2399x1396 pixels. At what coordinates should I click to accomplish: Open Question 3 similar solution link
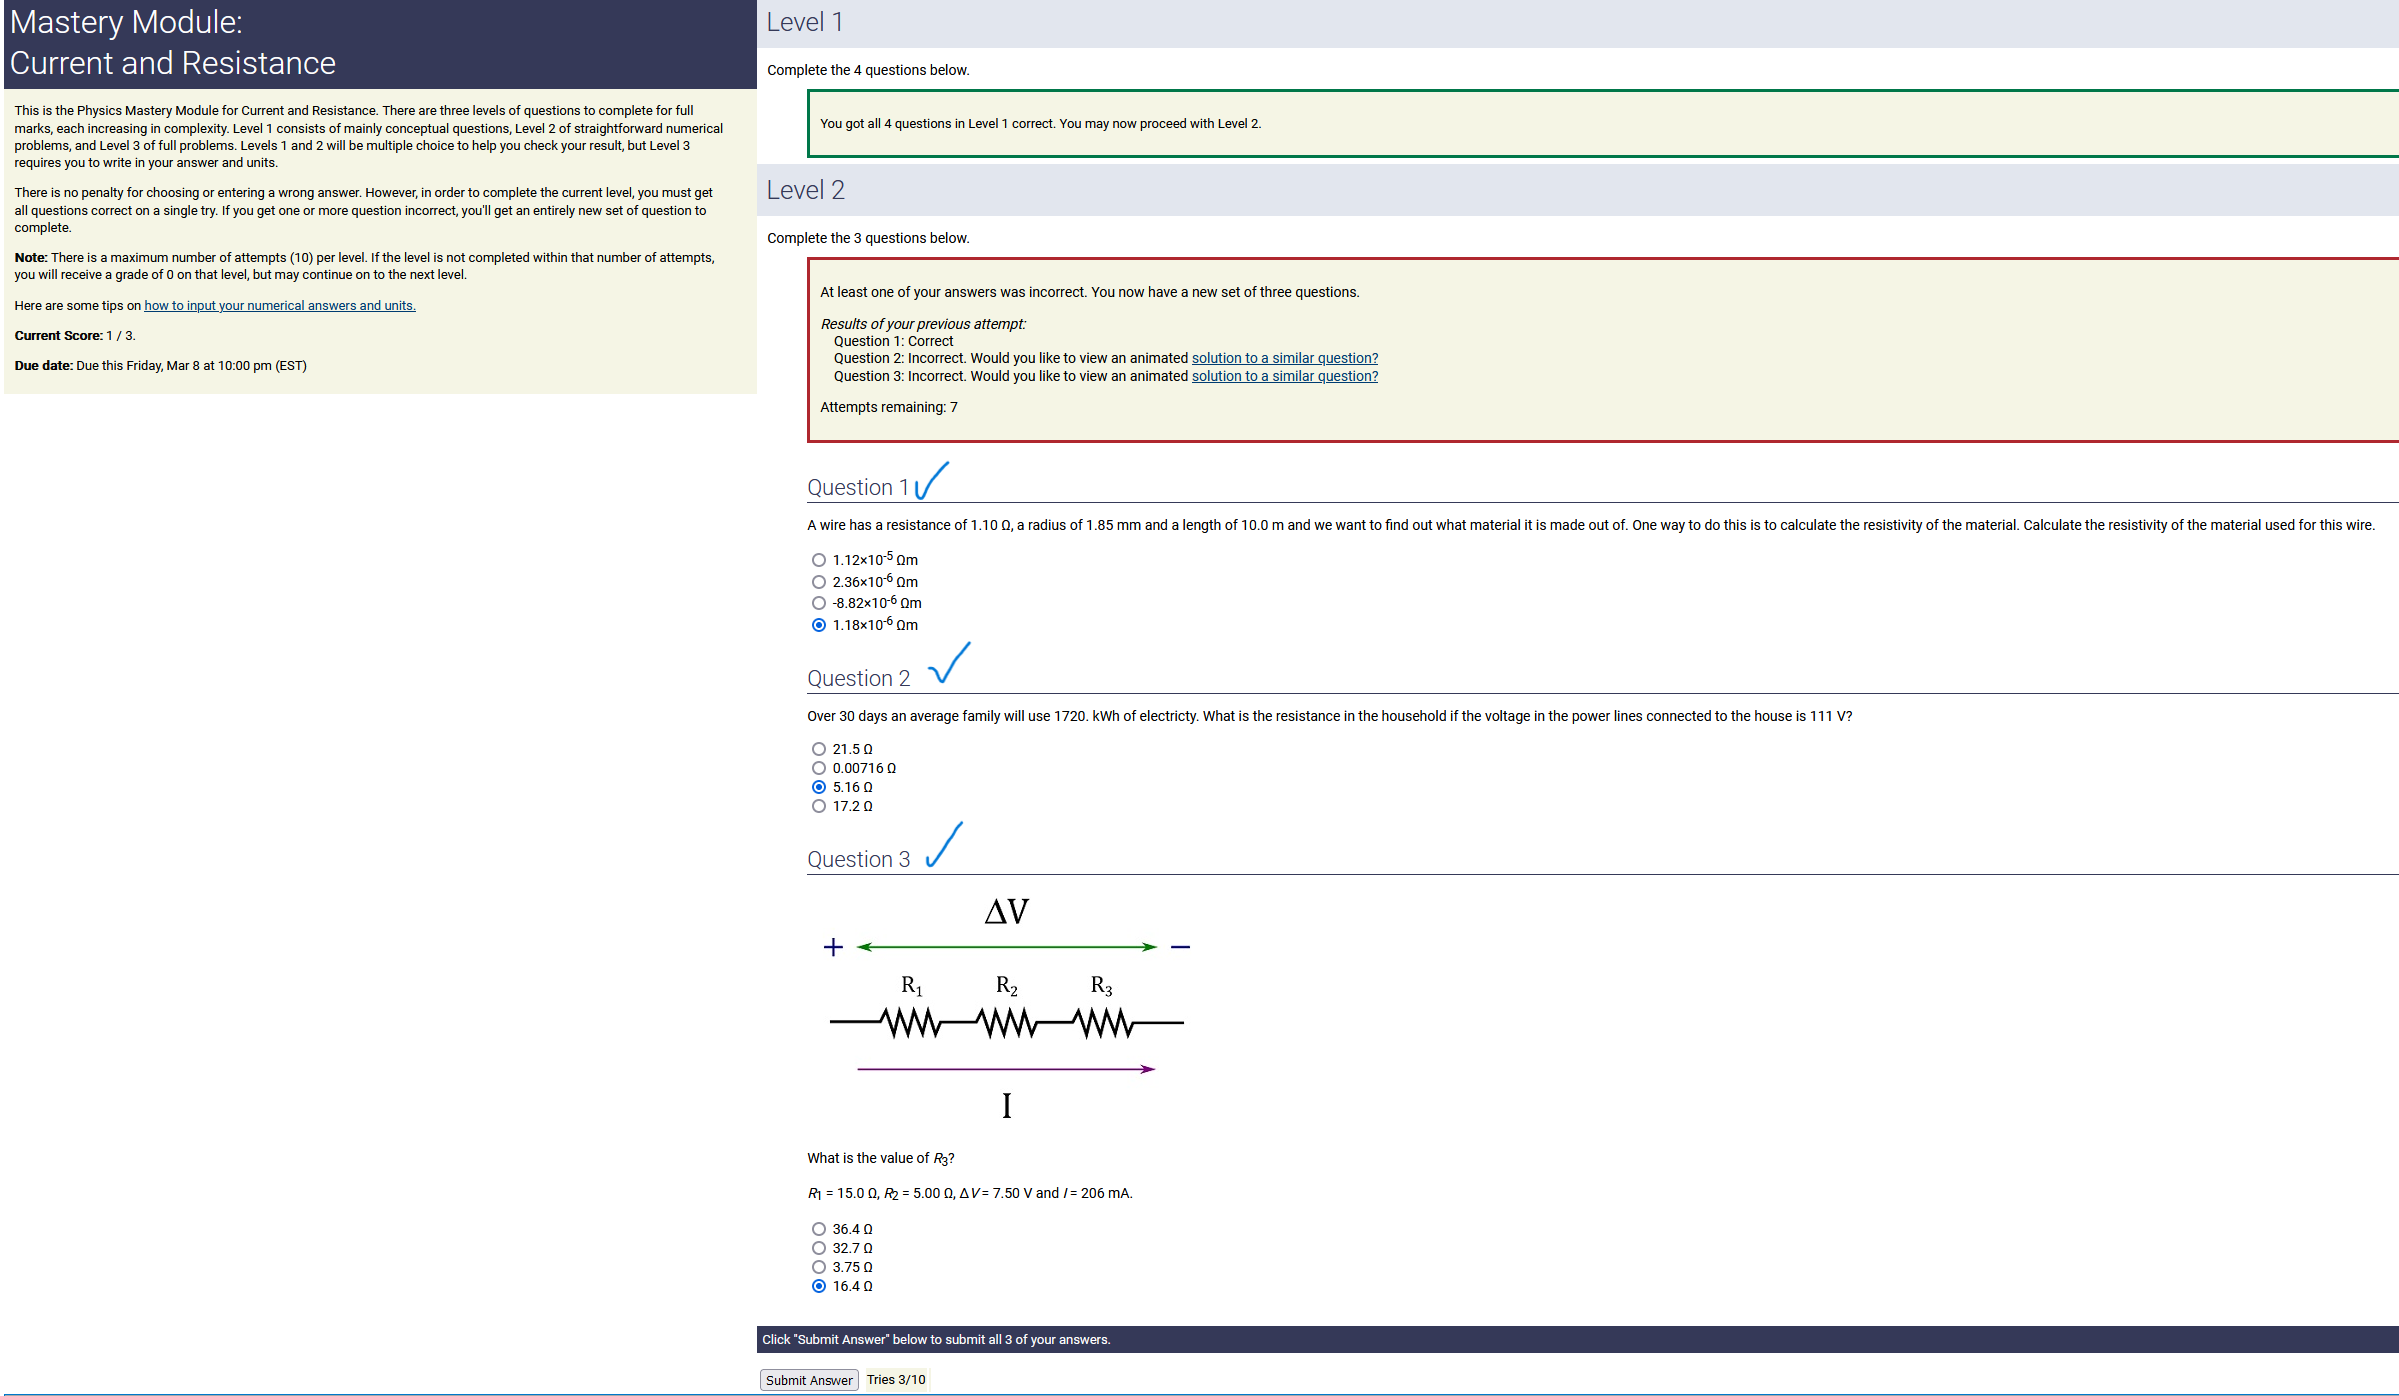pyautogui.click(x=1284, y=376)
